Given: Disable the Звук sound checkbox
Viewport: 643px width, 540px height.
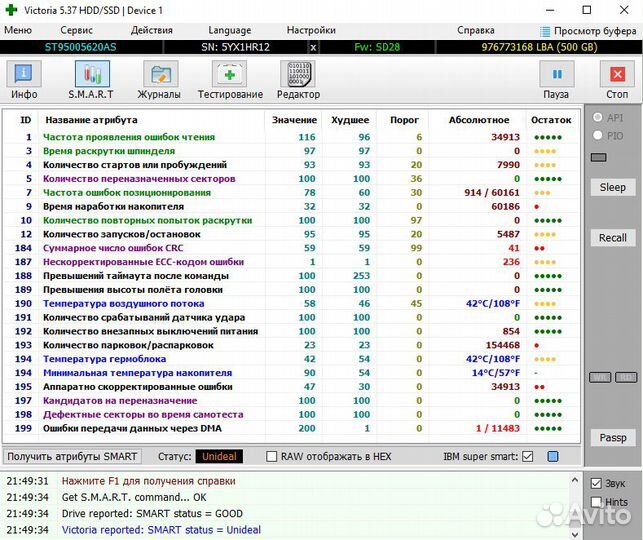Looking at the screenshot, I should (596, 483).
